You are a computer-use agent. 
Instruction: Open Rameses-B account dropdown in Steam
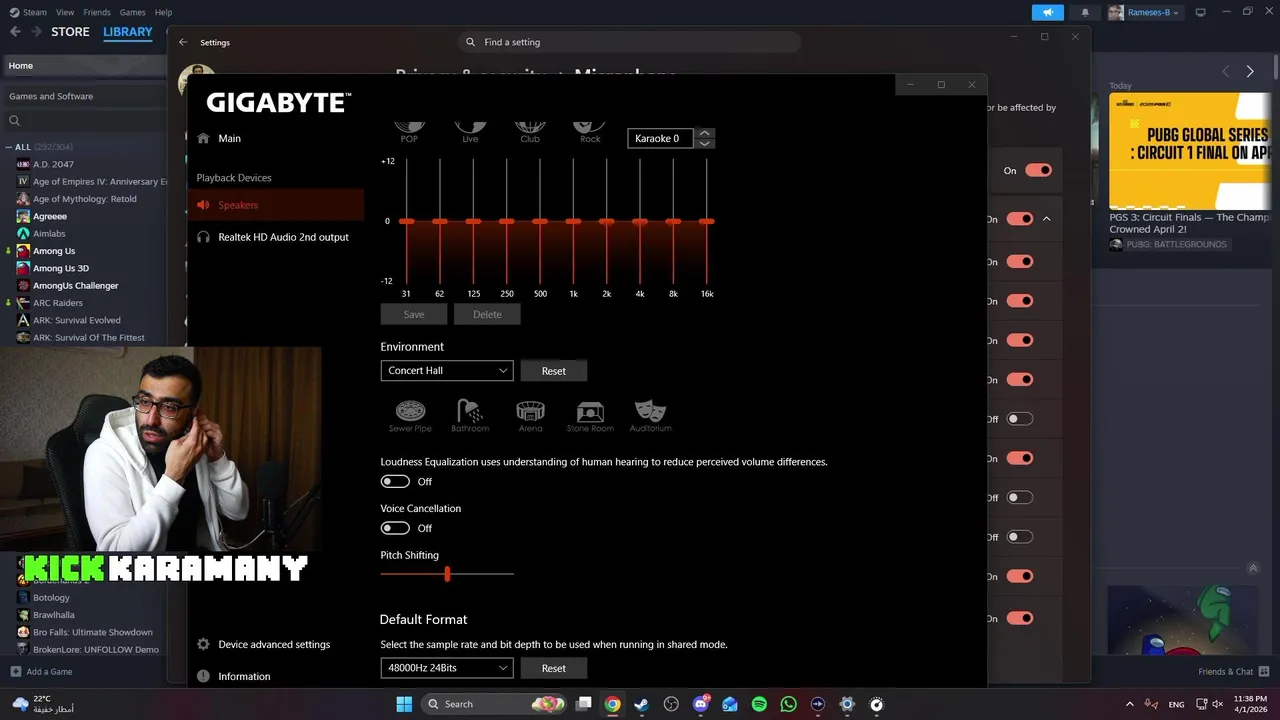pyautogui.click(x=1144, y=12)
